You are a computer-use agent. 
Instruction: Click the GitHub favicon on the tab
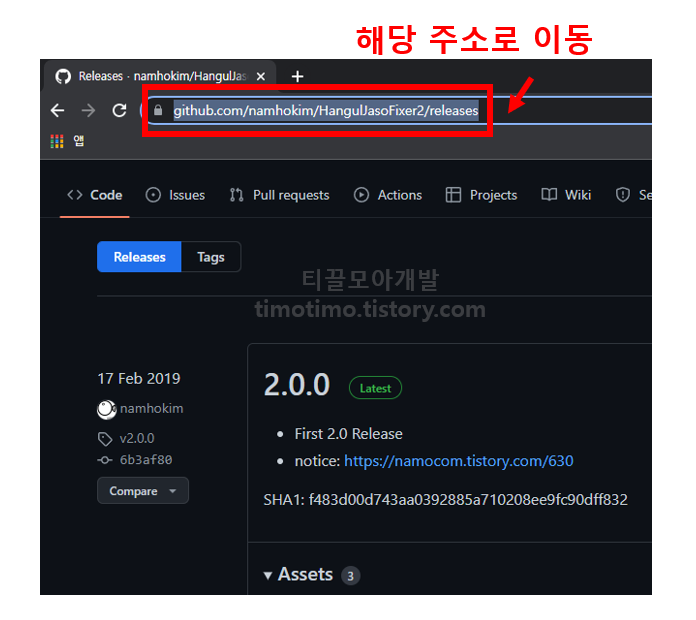(x=63, y=76)
